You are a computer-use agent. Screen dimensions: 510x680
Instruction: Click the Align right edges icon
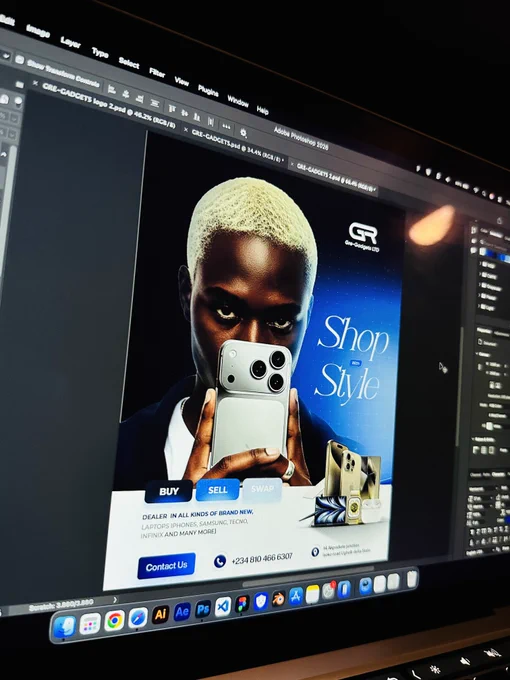coord(140,98)
